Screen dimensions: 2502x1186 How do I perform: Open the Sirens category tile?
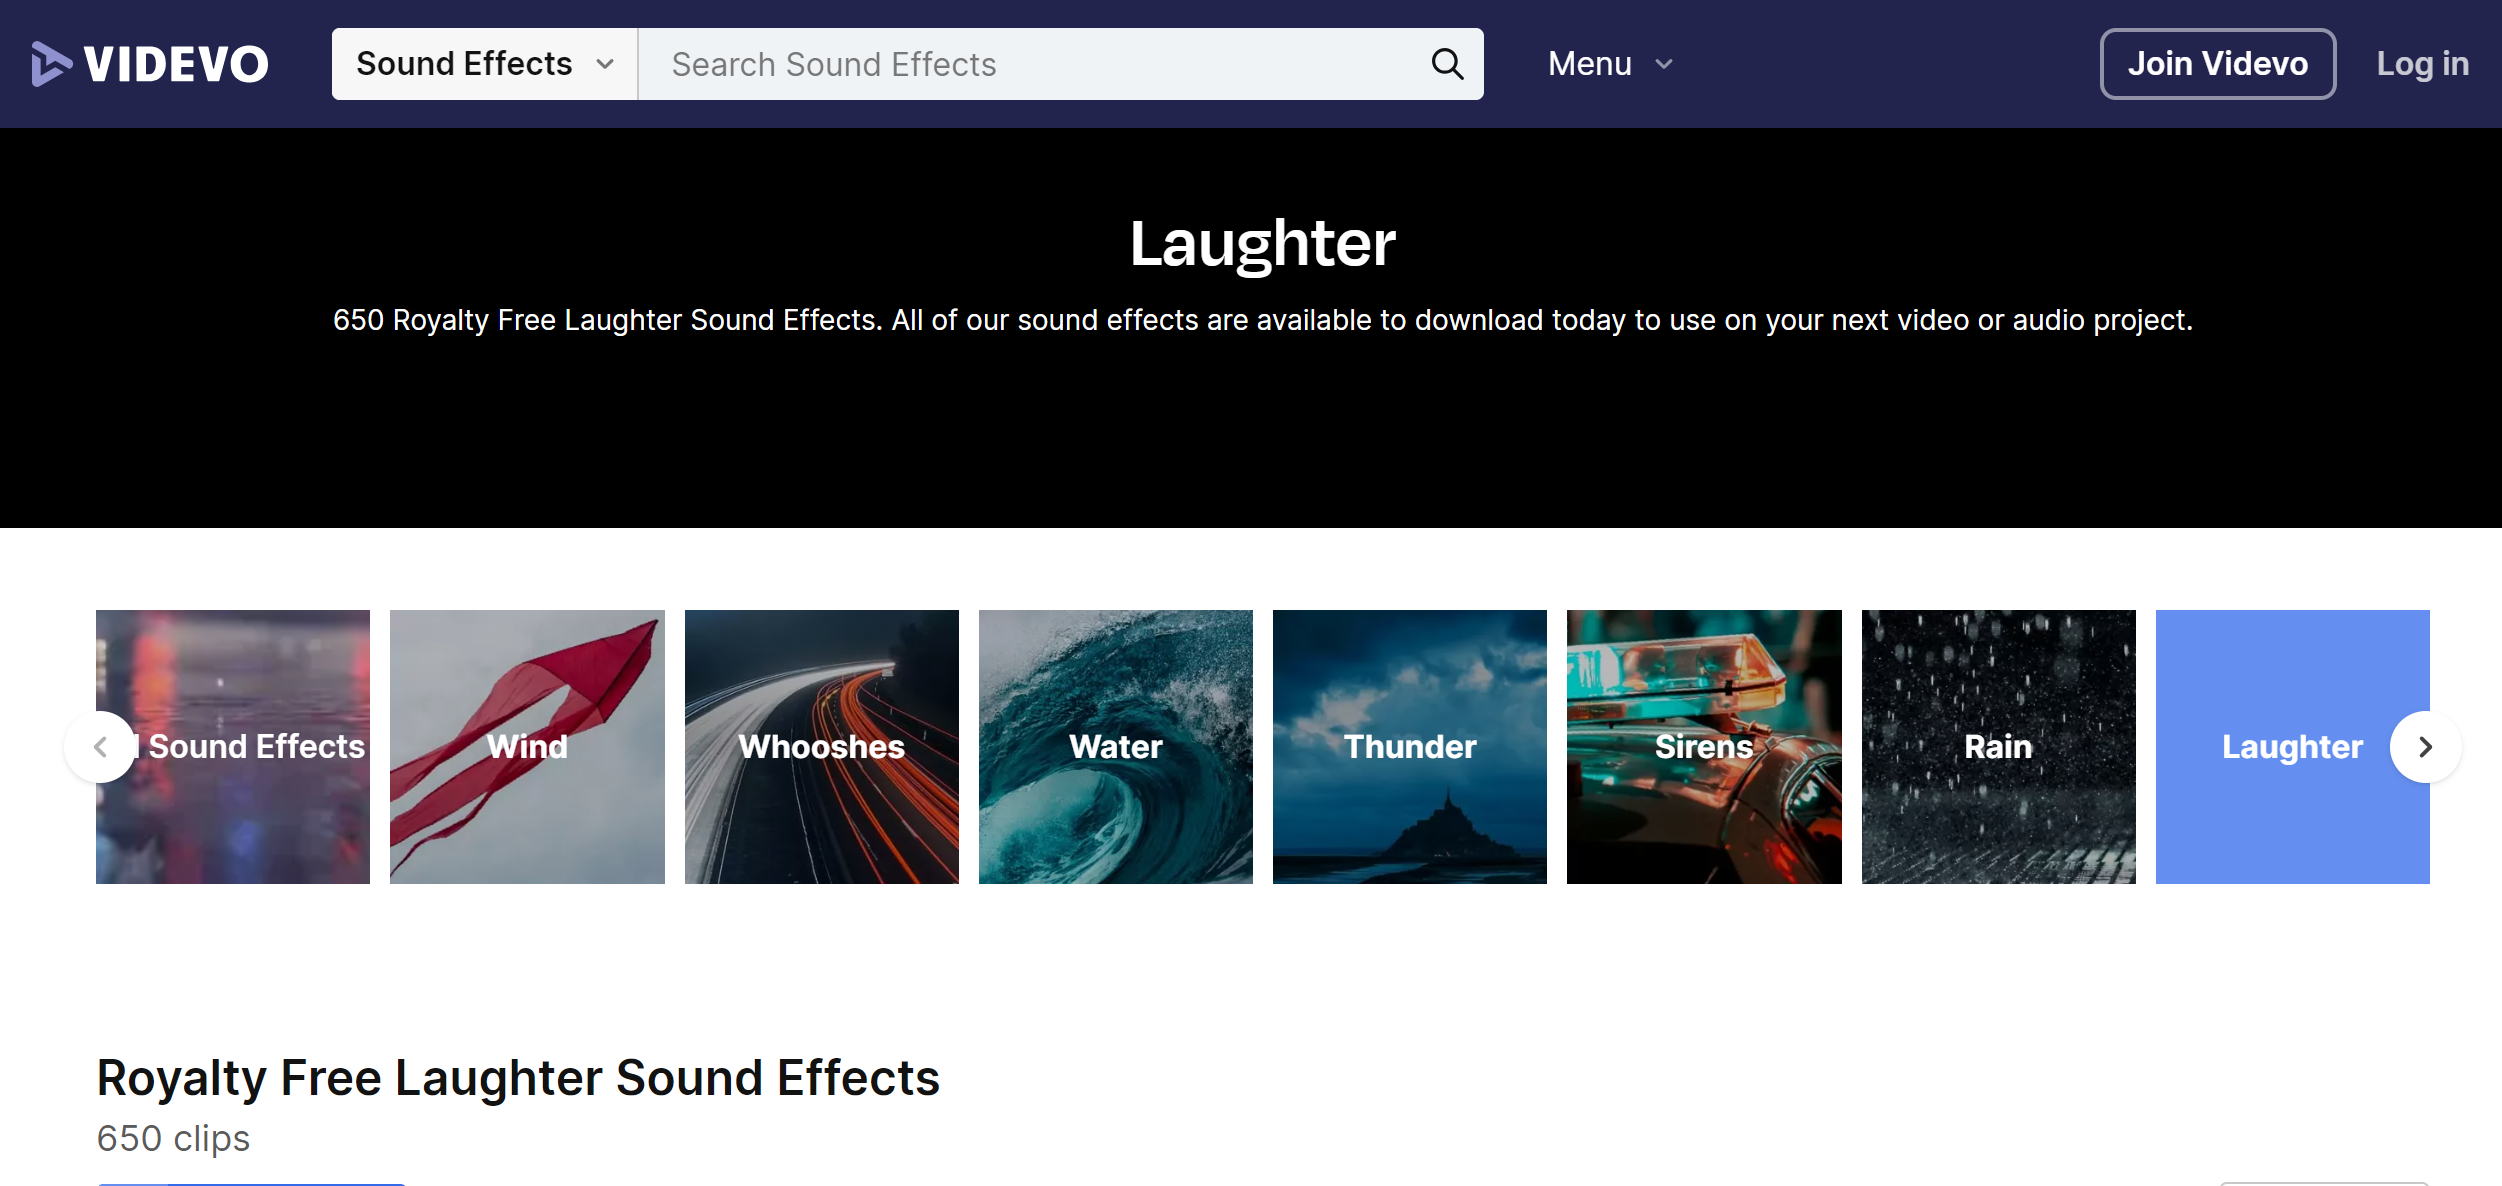click(x=1703, y=746)
